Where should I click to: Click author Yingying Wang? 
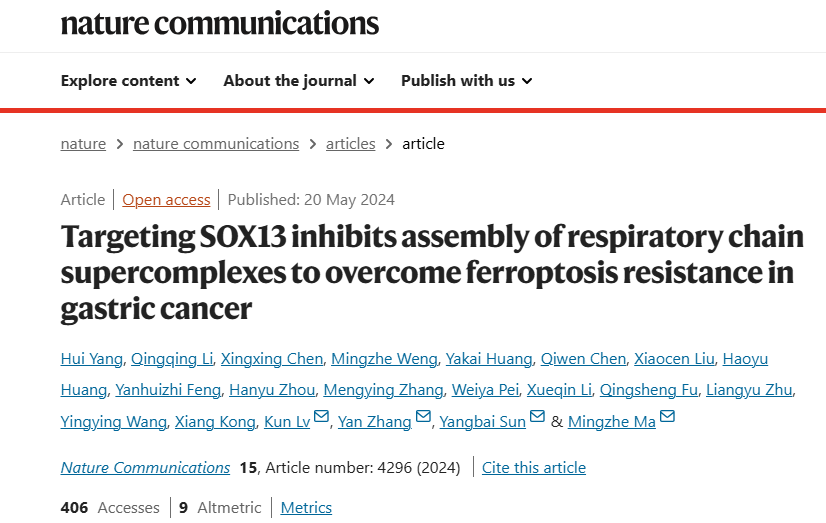[x=113, y=422]
